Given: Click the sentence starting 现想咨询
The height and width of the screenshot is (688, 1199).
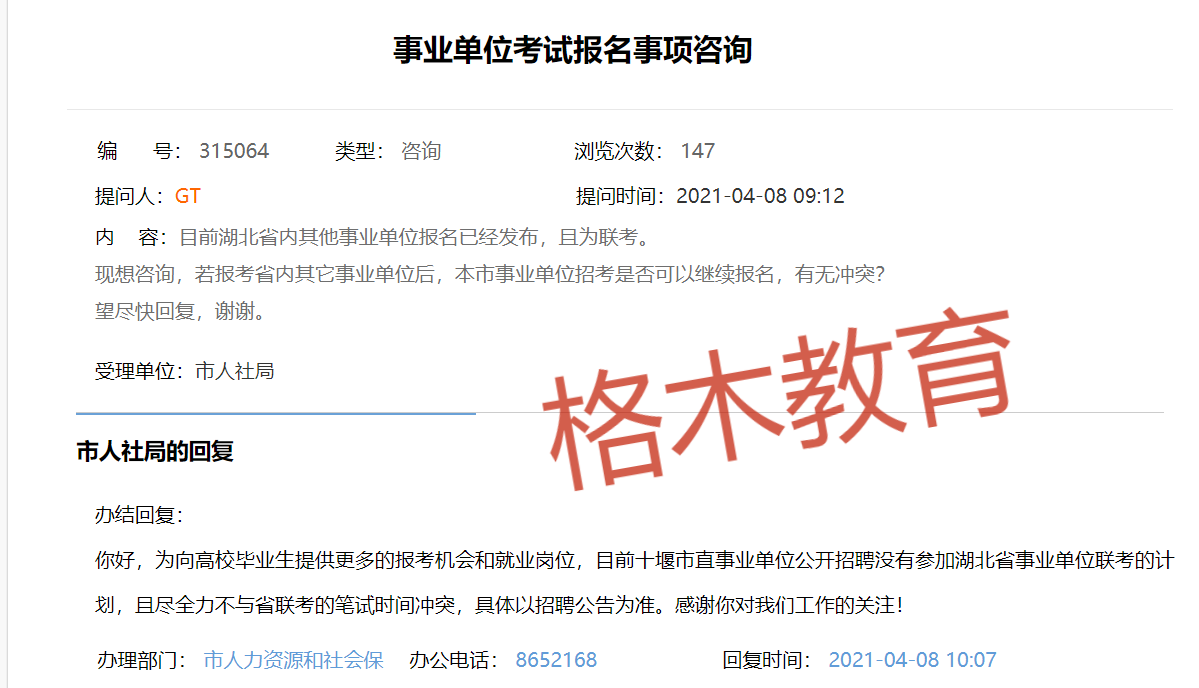Looking at the screenshot, I should coord(490,274).
